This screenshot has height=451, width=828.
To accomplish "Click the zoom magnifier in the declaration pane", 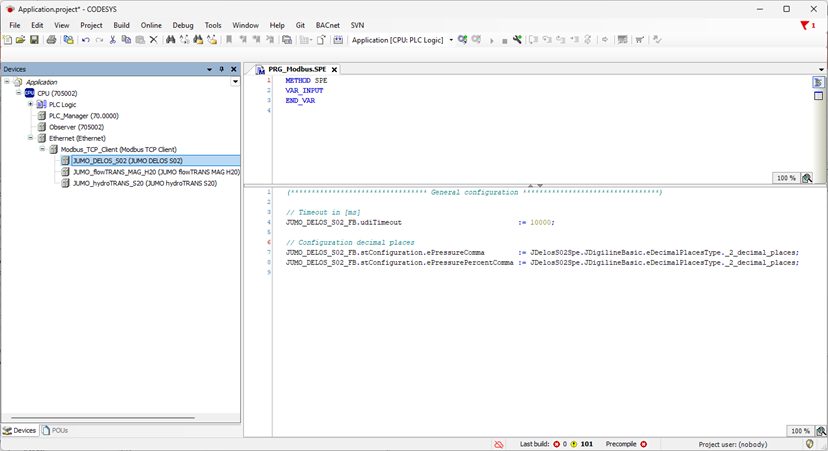I will [807, 178].
